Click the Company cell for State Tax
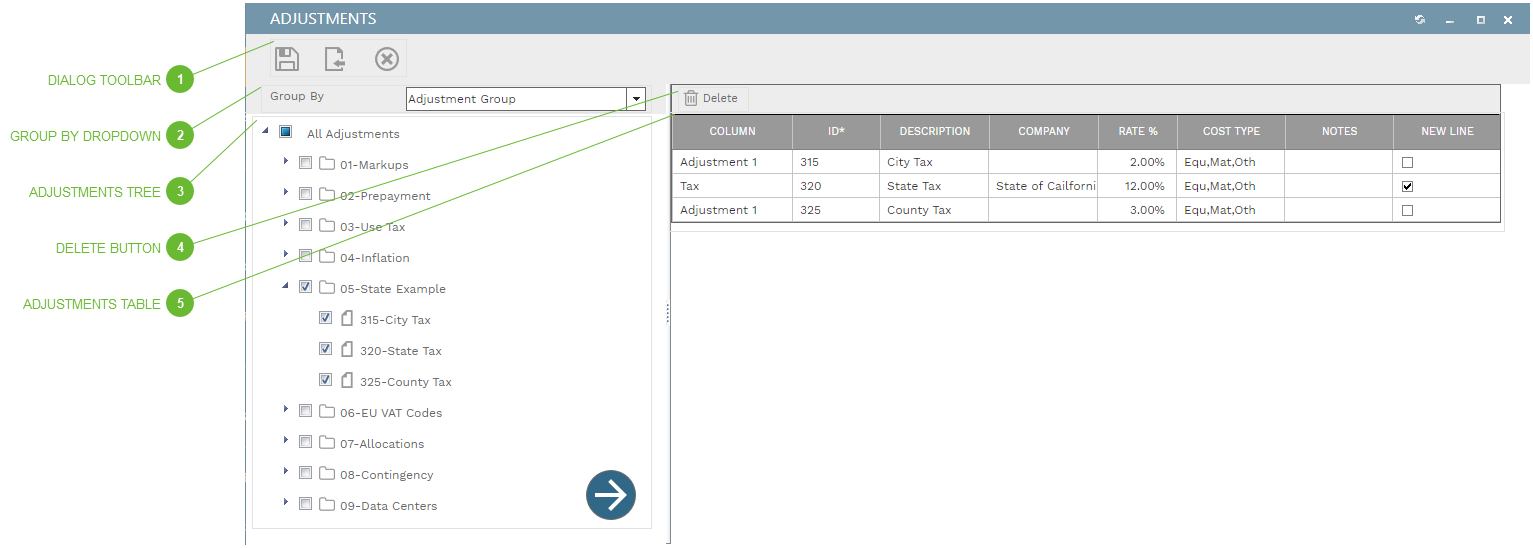The height and width of the screenshot is (548, 1533). (x=1042, y=186)
